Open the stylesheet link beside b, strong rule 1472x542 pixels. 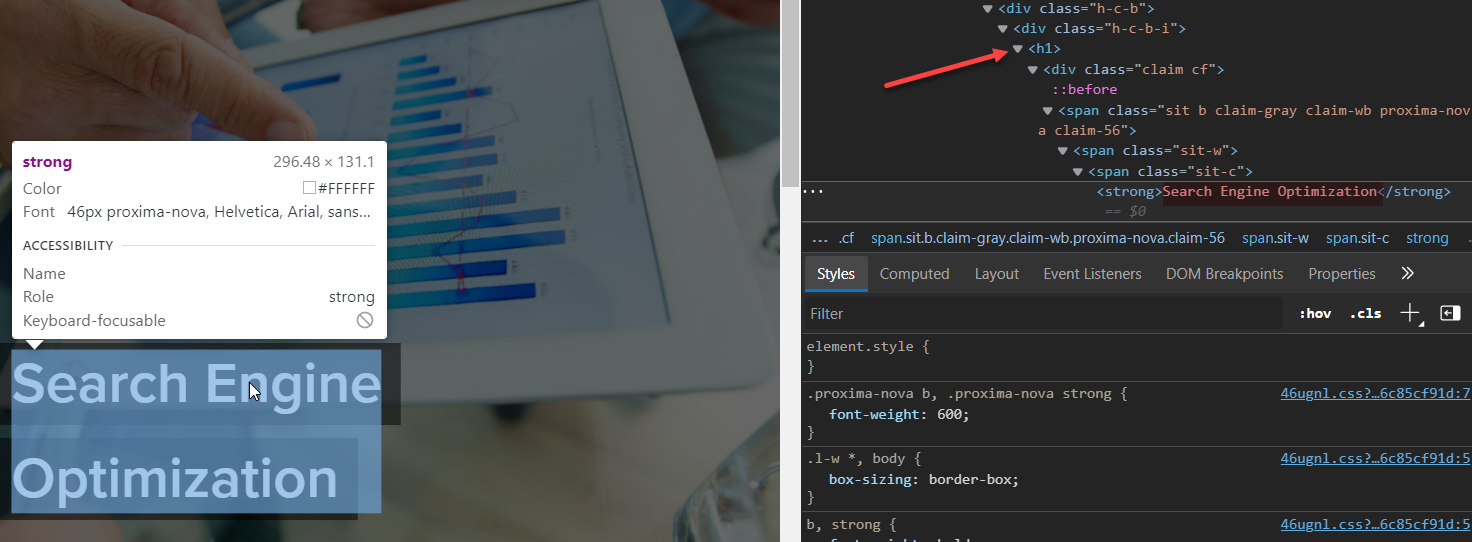[1375, 524]
